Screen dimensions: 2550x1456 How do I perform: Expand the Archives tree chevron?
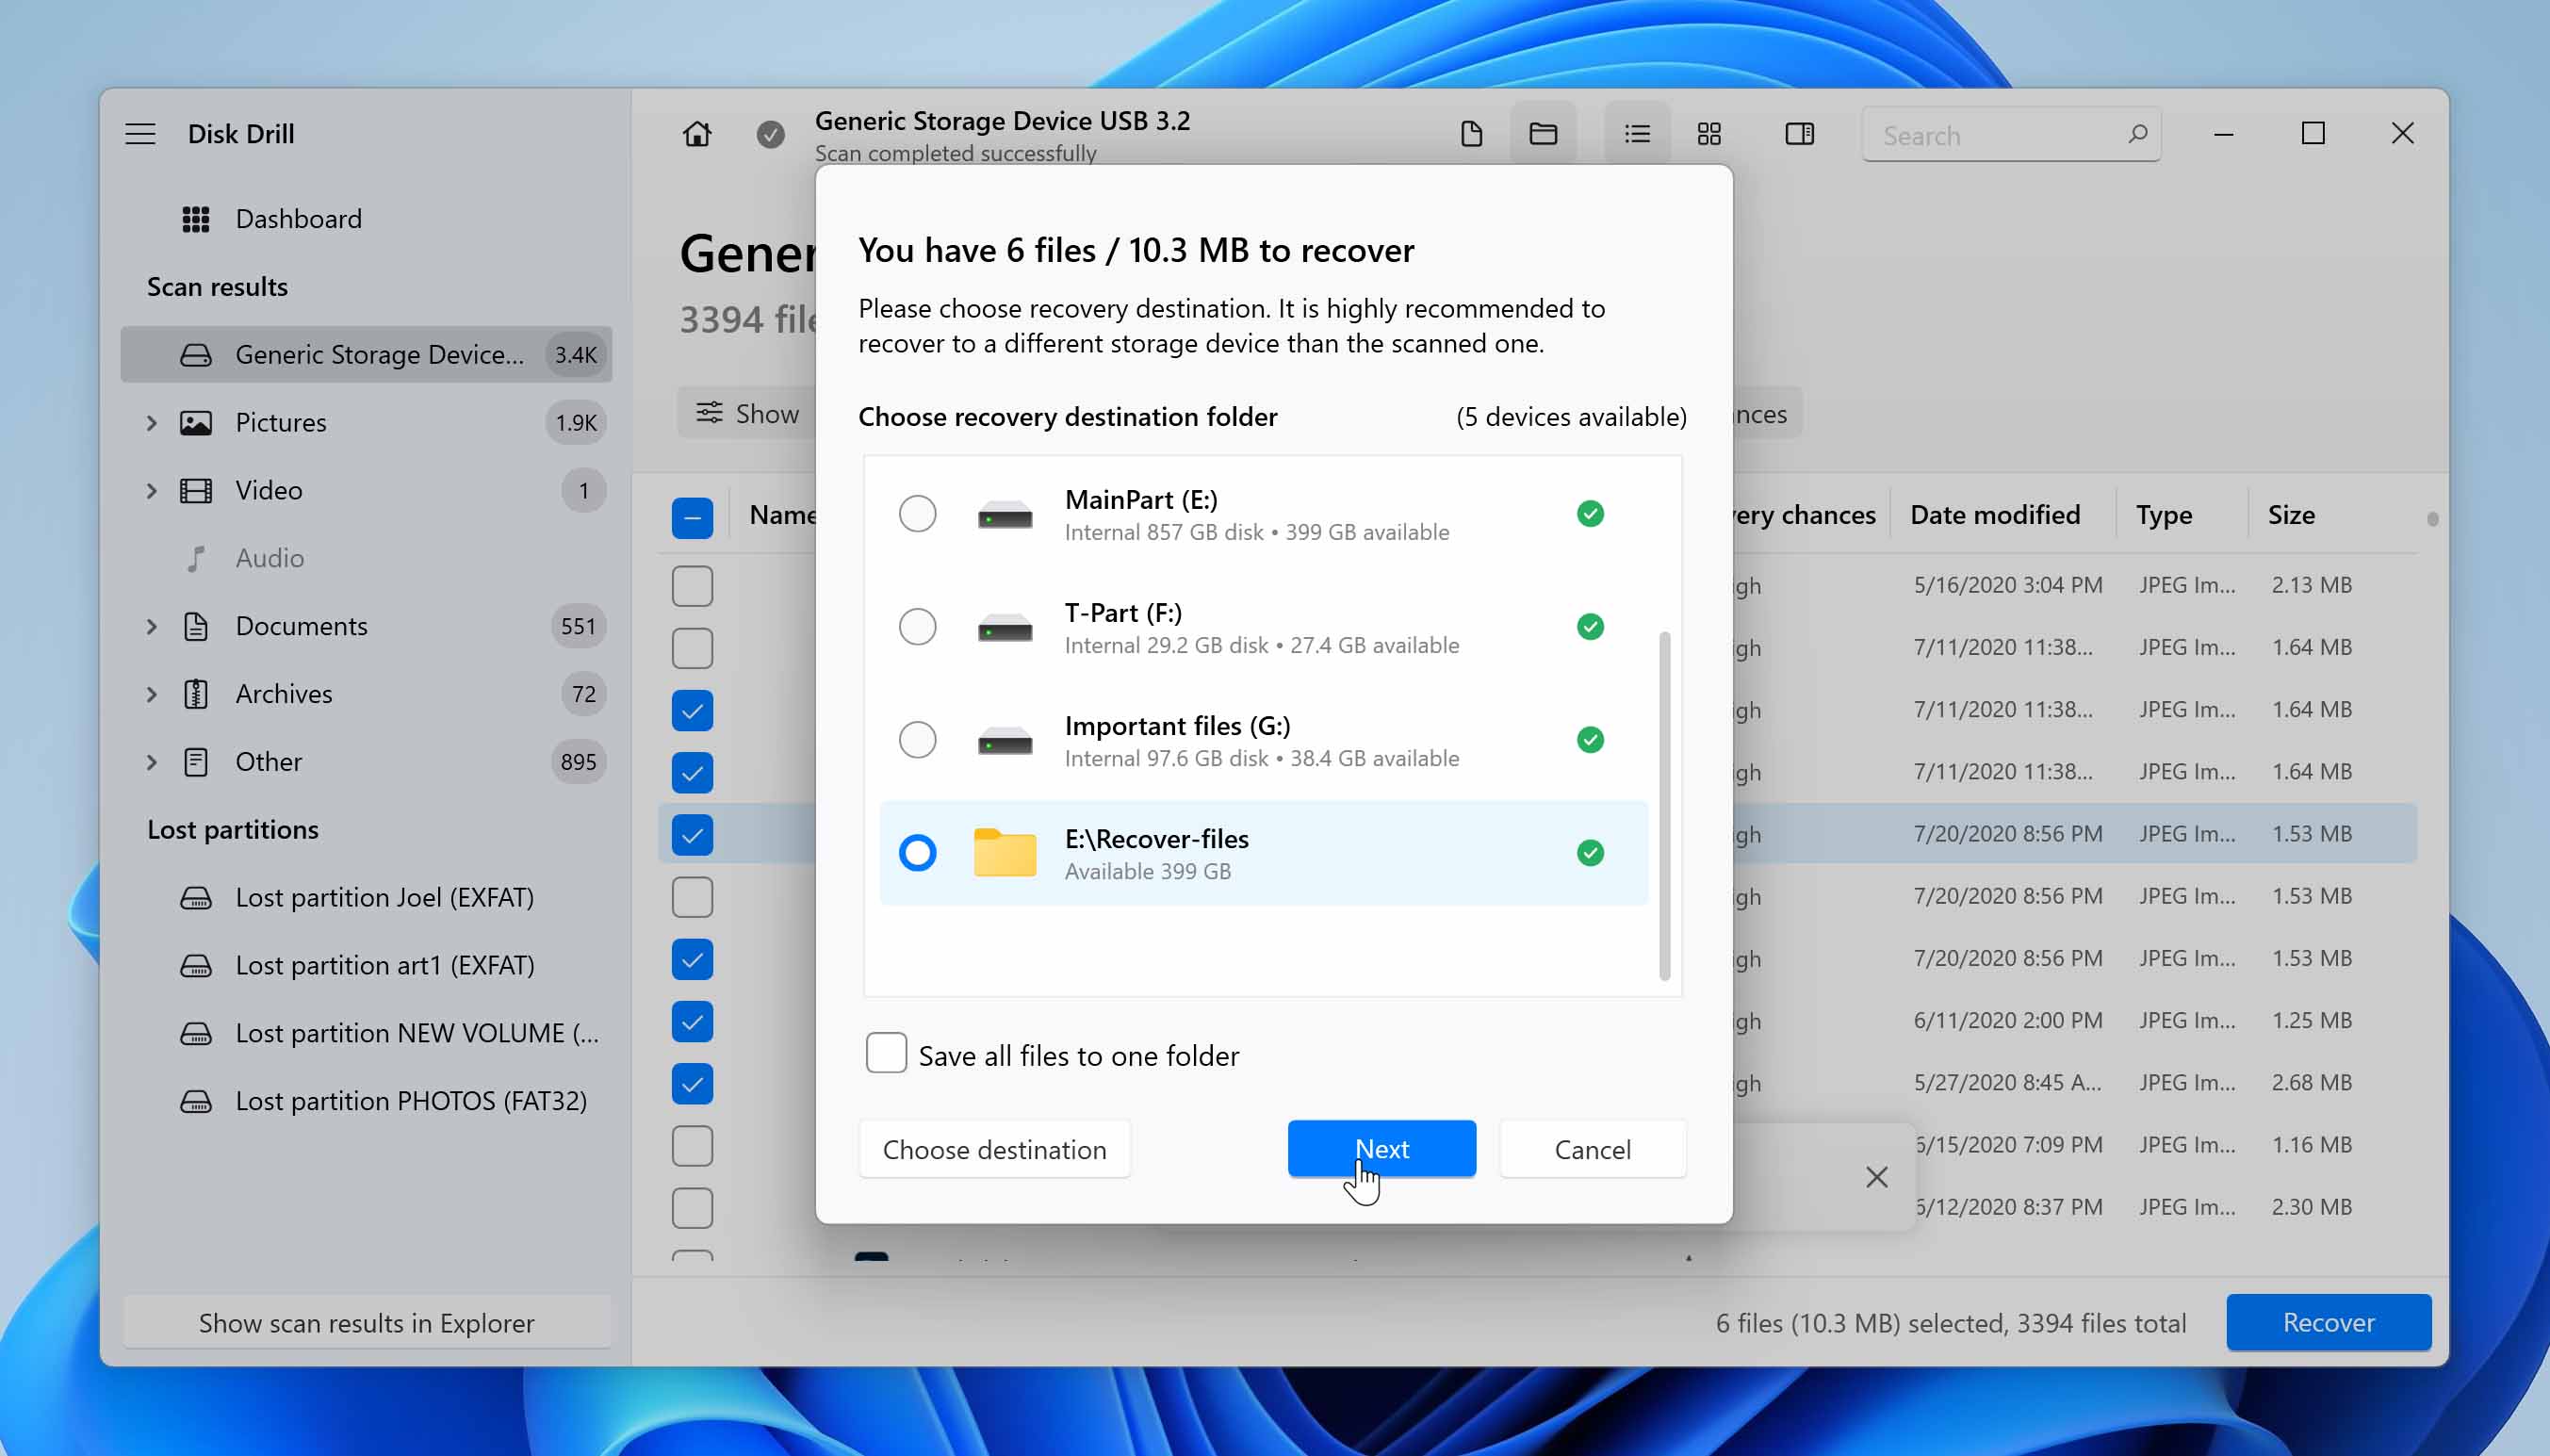(x=152, y=694)
